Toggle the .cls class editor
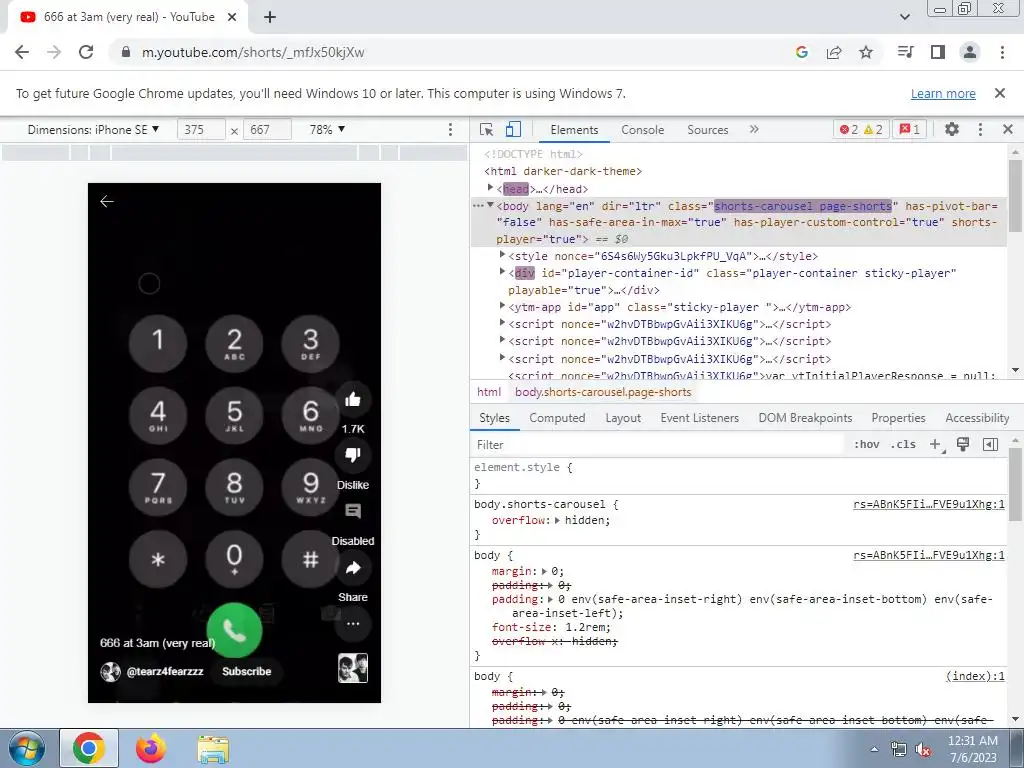The height and width of the screenshot is (768, 1024). 903,445
